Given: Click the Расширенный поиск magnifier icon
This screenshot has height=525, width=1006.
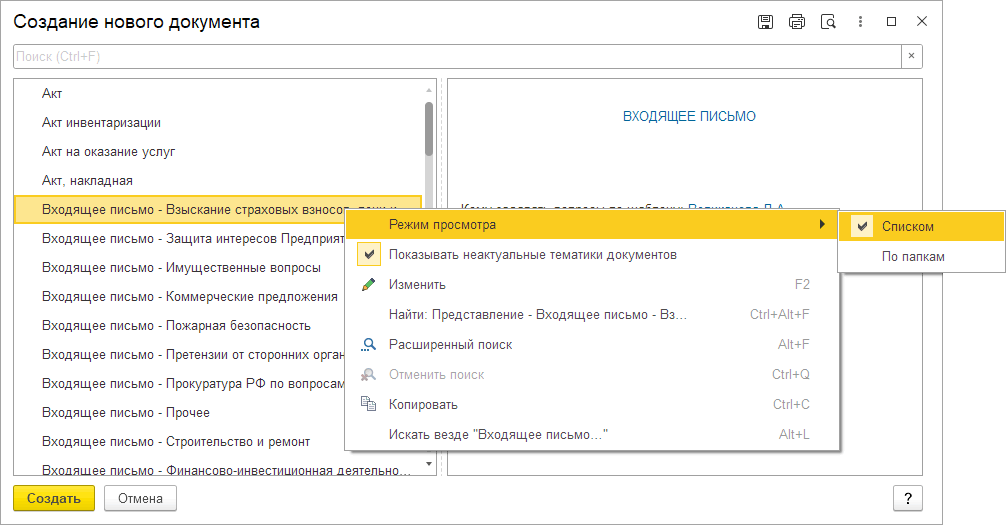Looking at the screenshot, I should tap(368, 345).
